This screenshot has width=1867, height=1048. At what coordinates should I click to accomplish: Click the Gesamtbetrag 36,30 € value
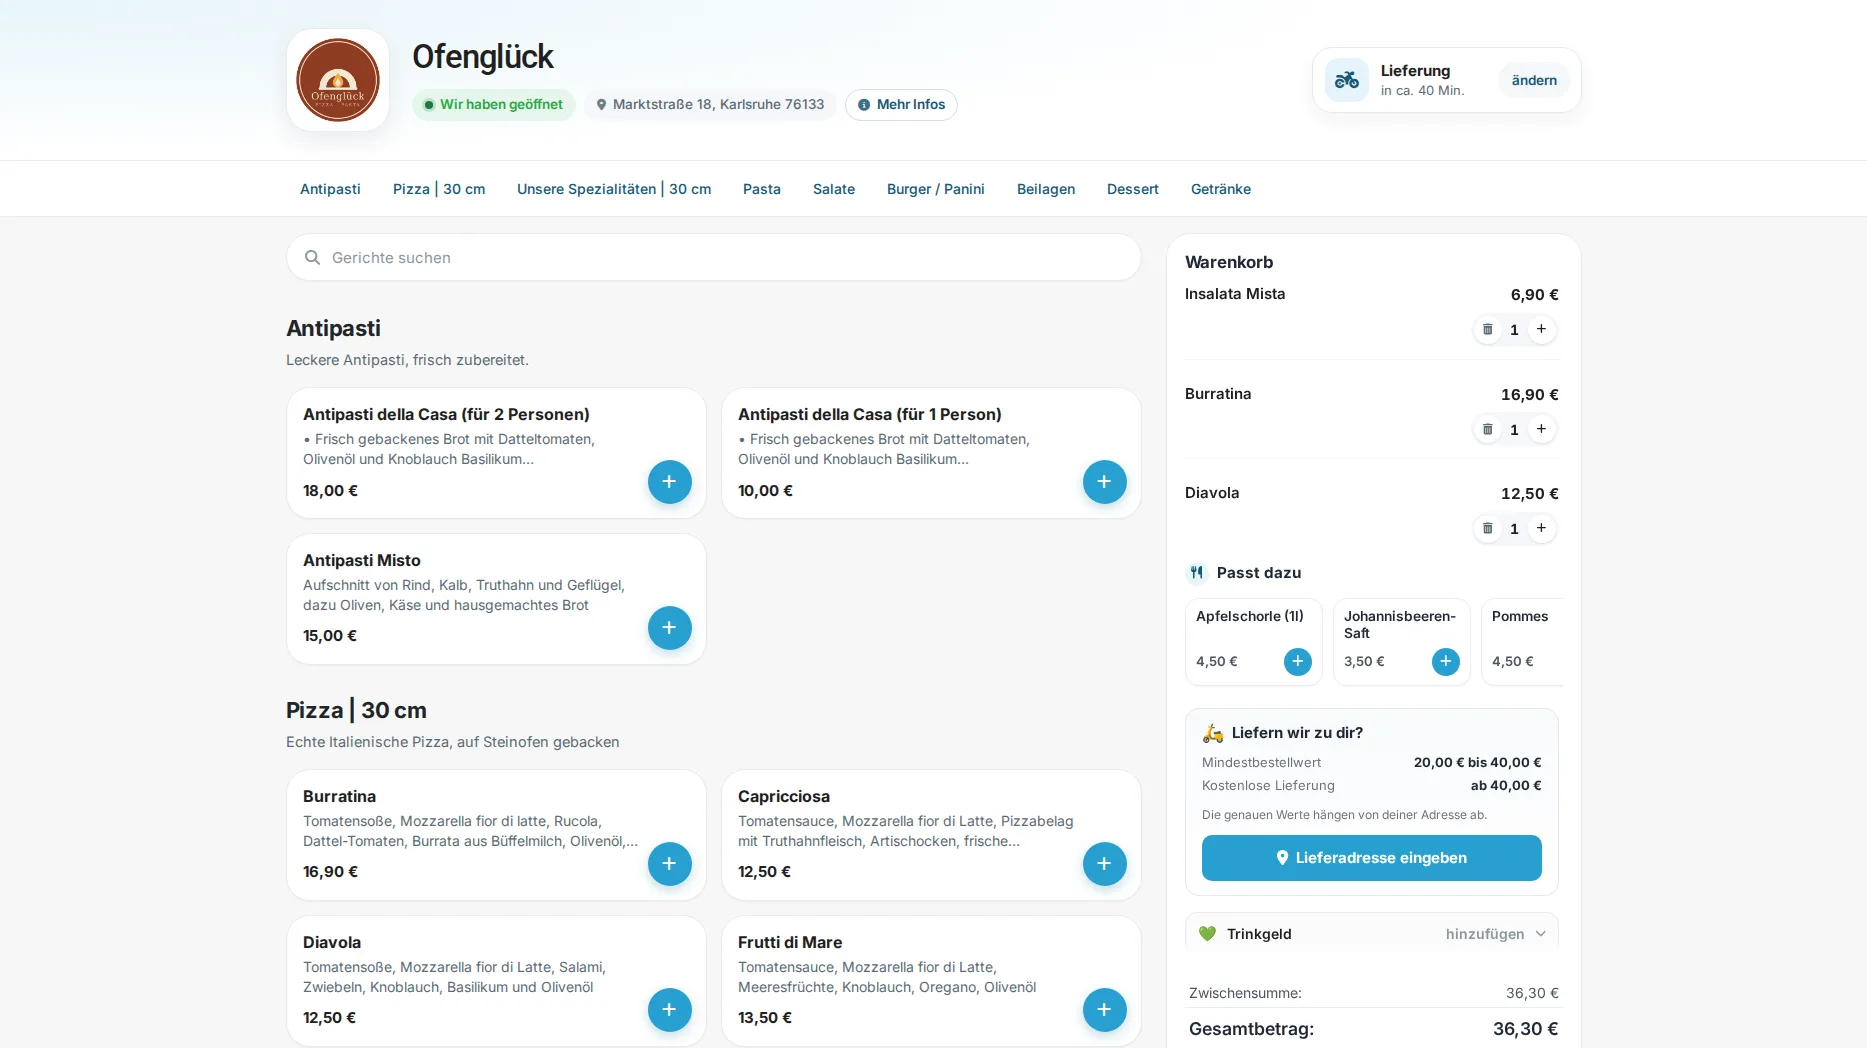pyautogui.click(x=1526, y=1028)
